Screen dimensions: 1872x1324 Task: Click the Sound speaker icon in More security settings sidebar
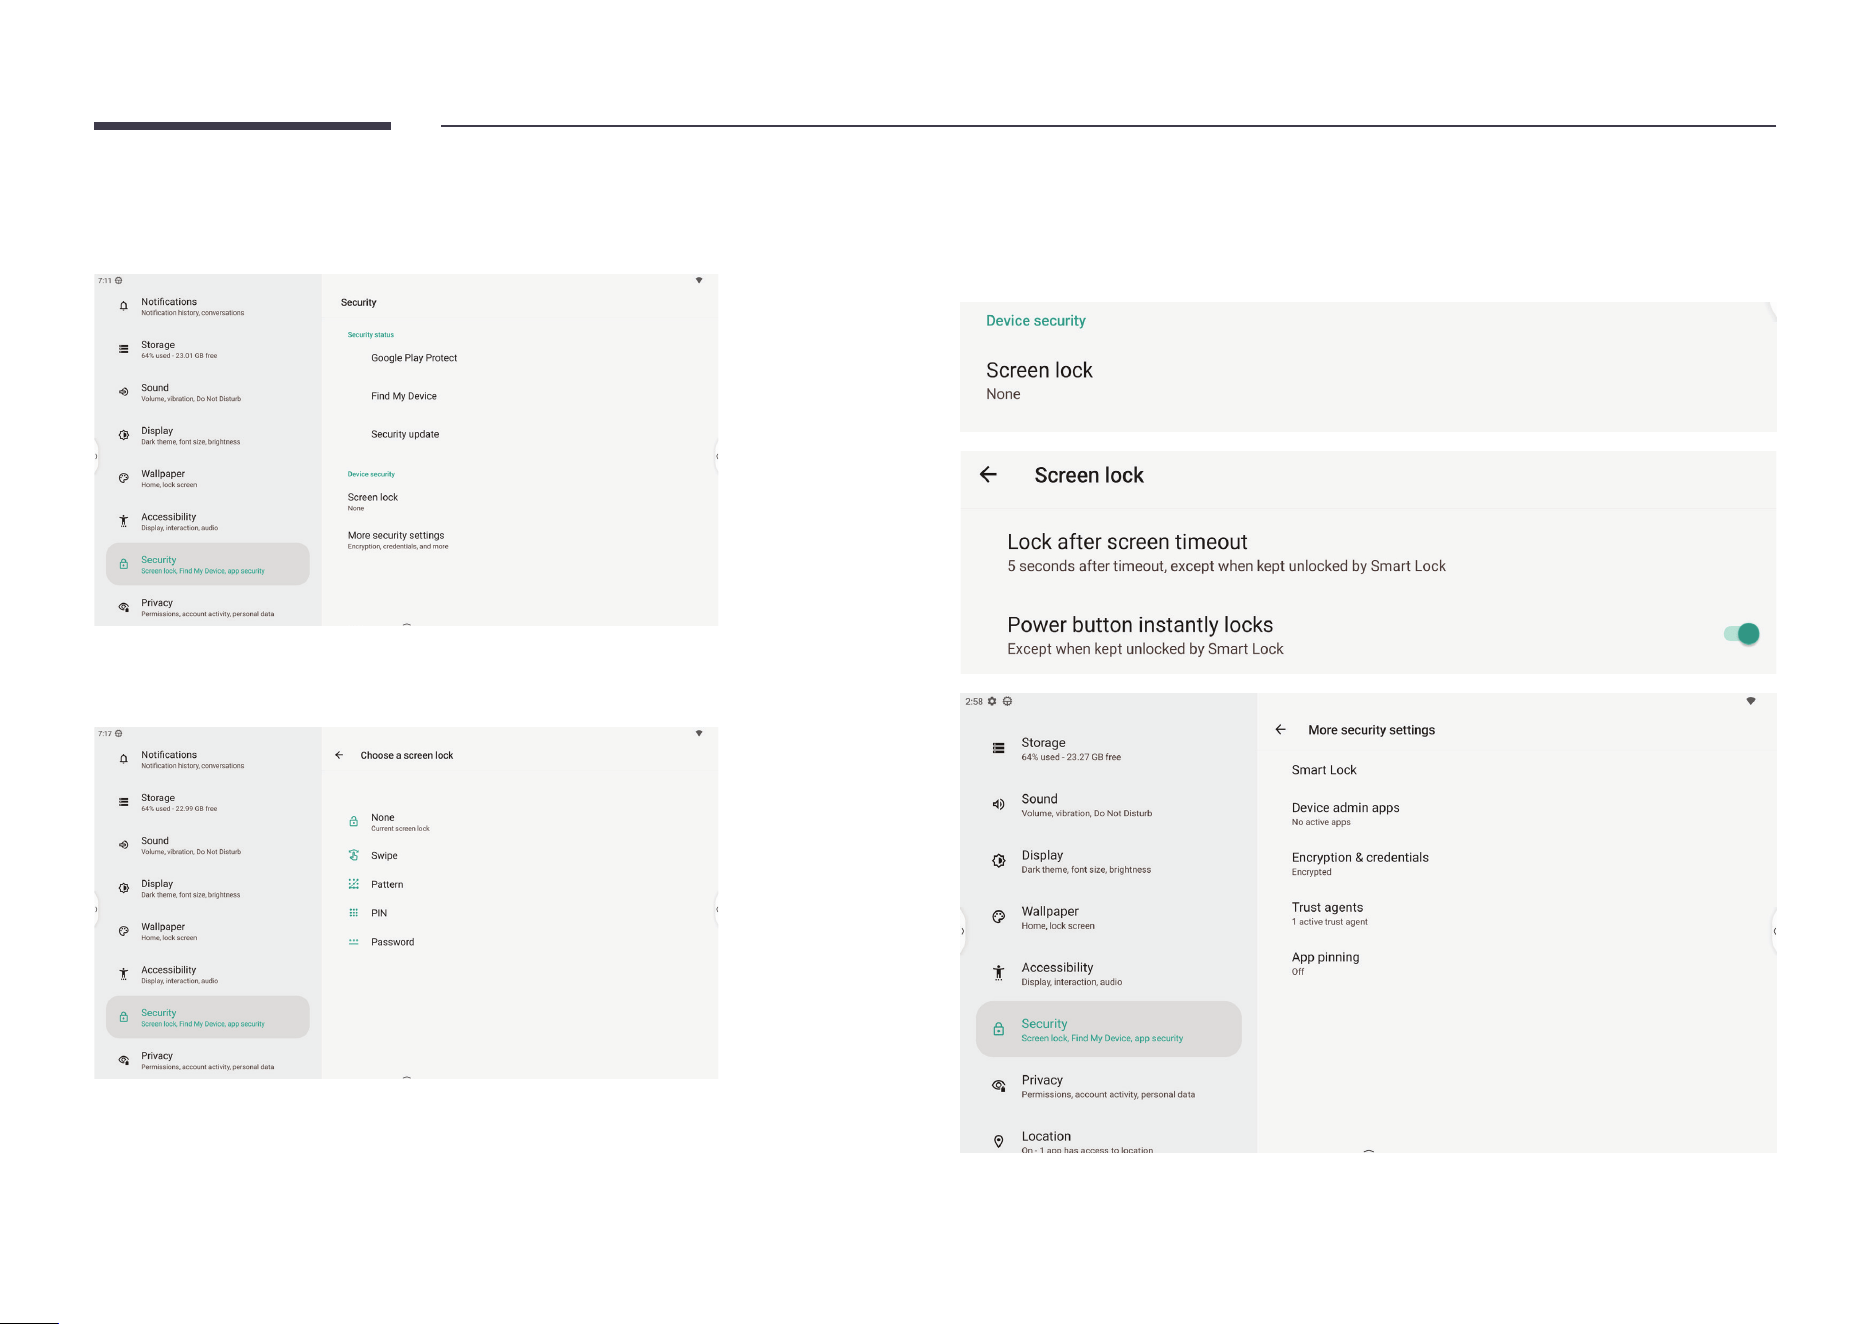pyautogui.click(x=998, y=804)
